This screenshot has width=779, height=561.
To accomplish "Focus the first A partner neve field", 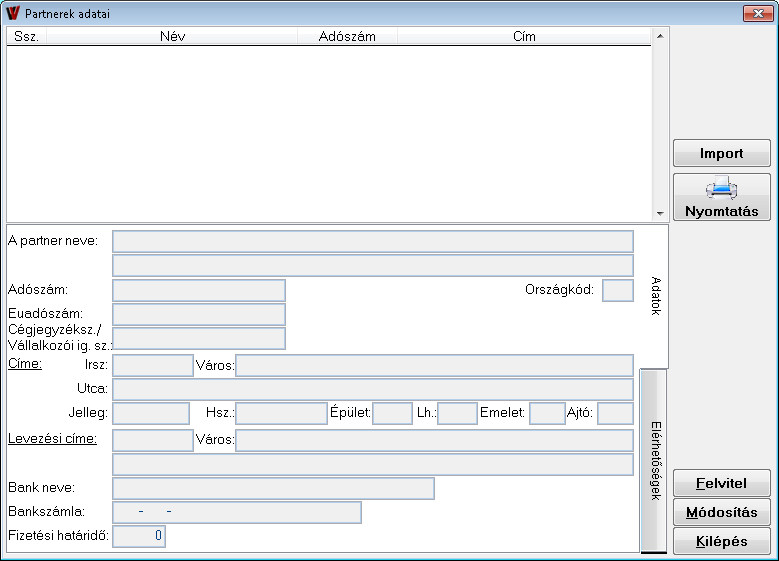I will point(373,241).
